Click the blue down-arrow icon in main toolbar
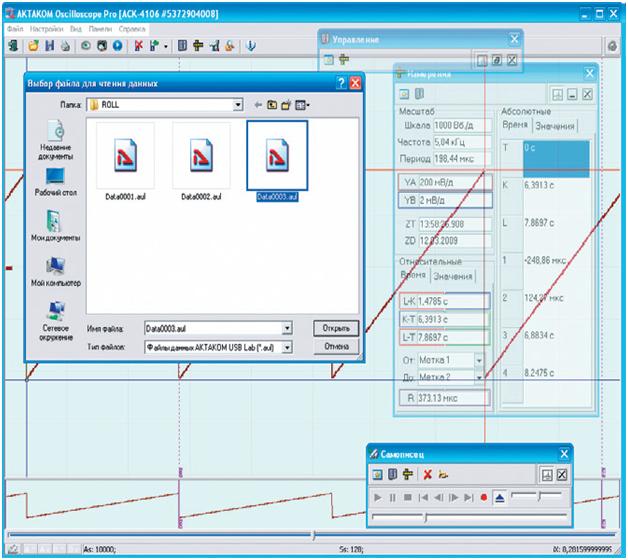628x560 pixels. (251, 46)
